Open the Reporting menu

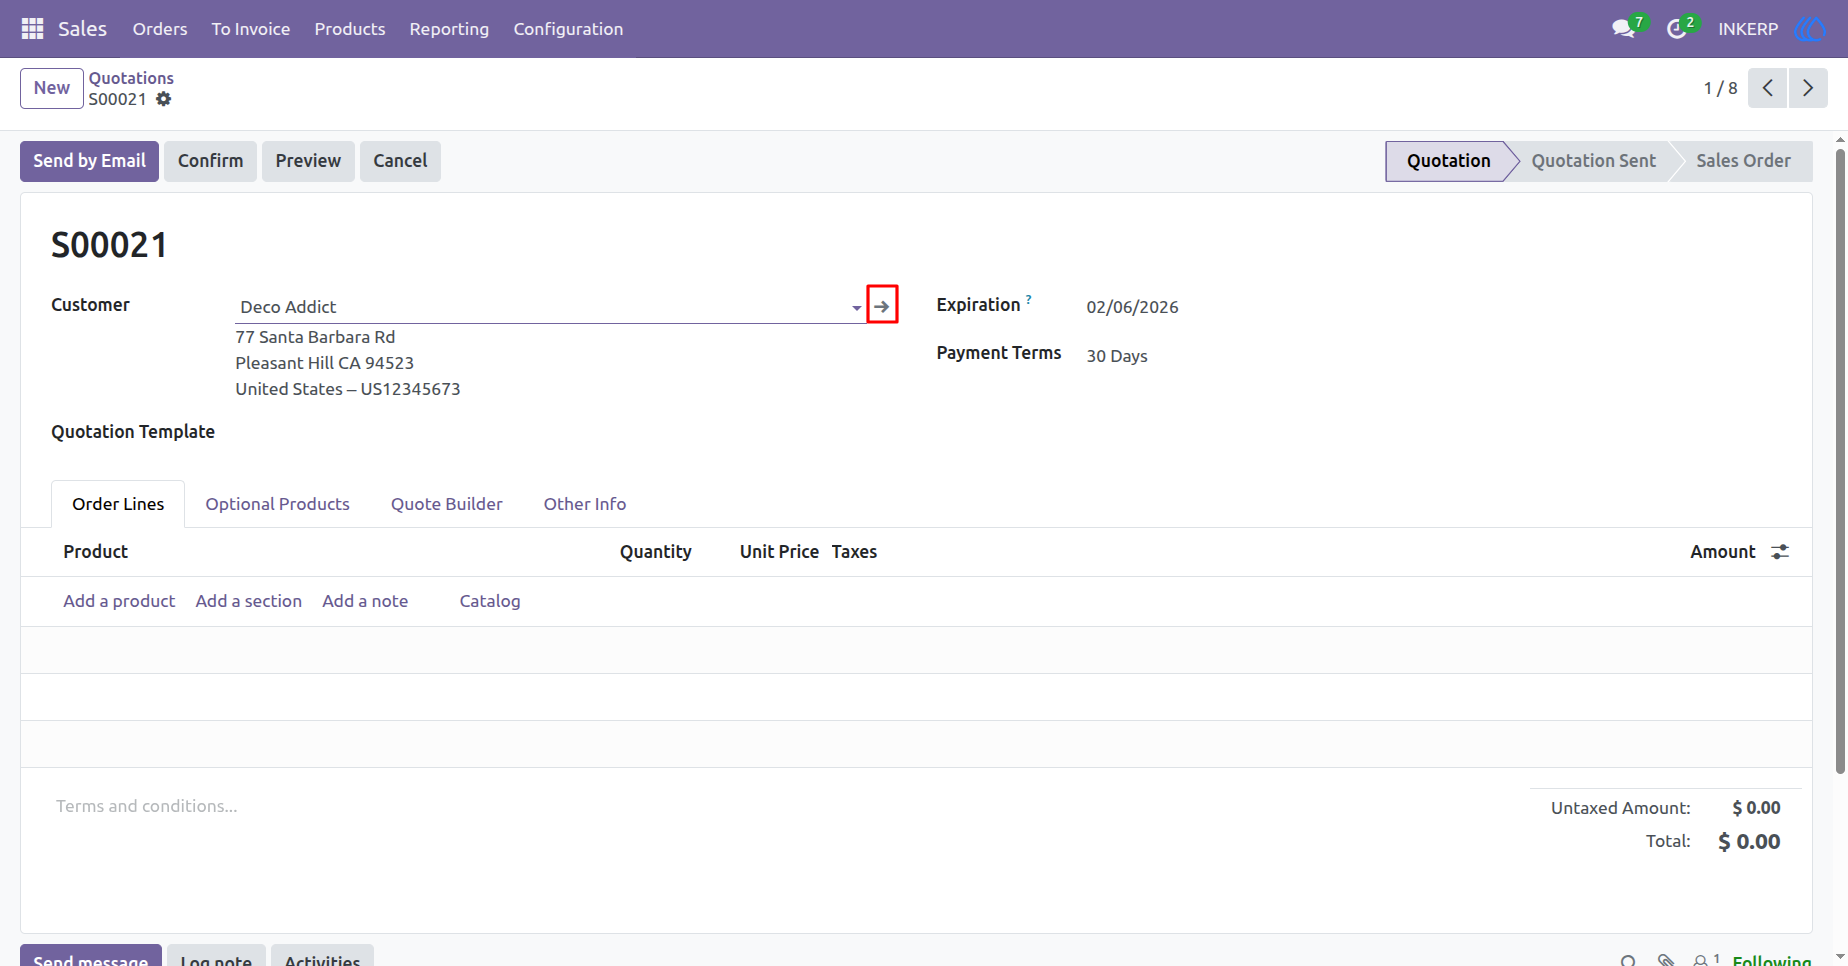(449, 29)
